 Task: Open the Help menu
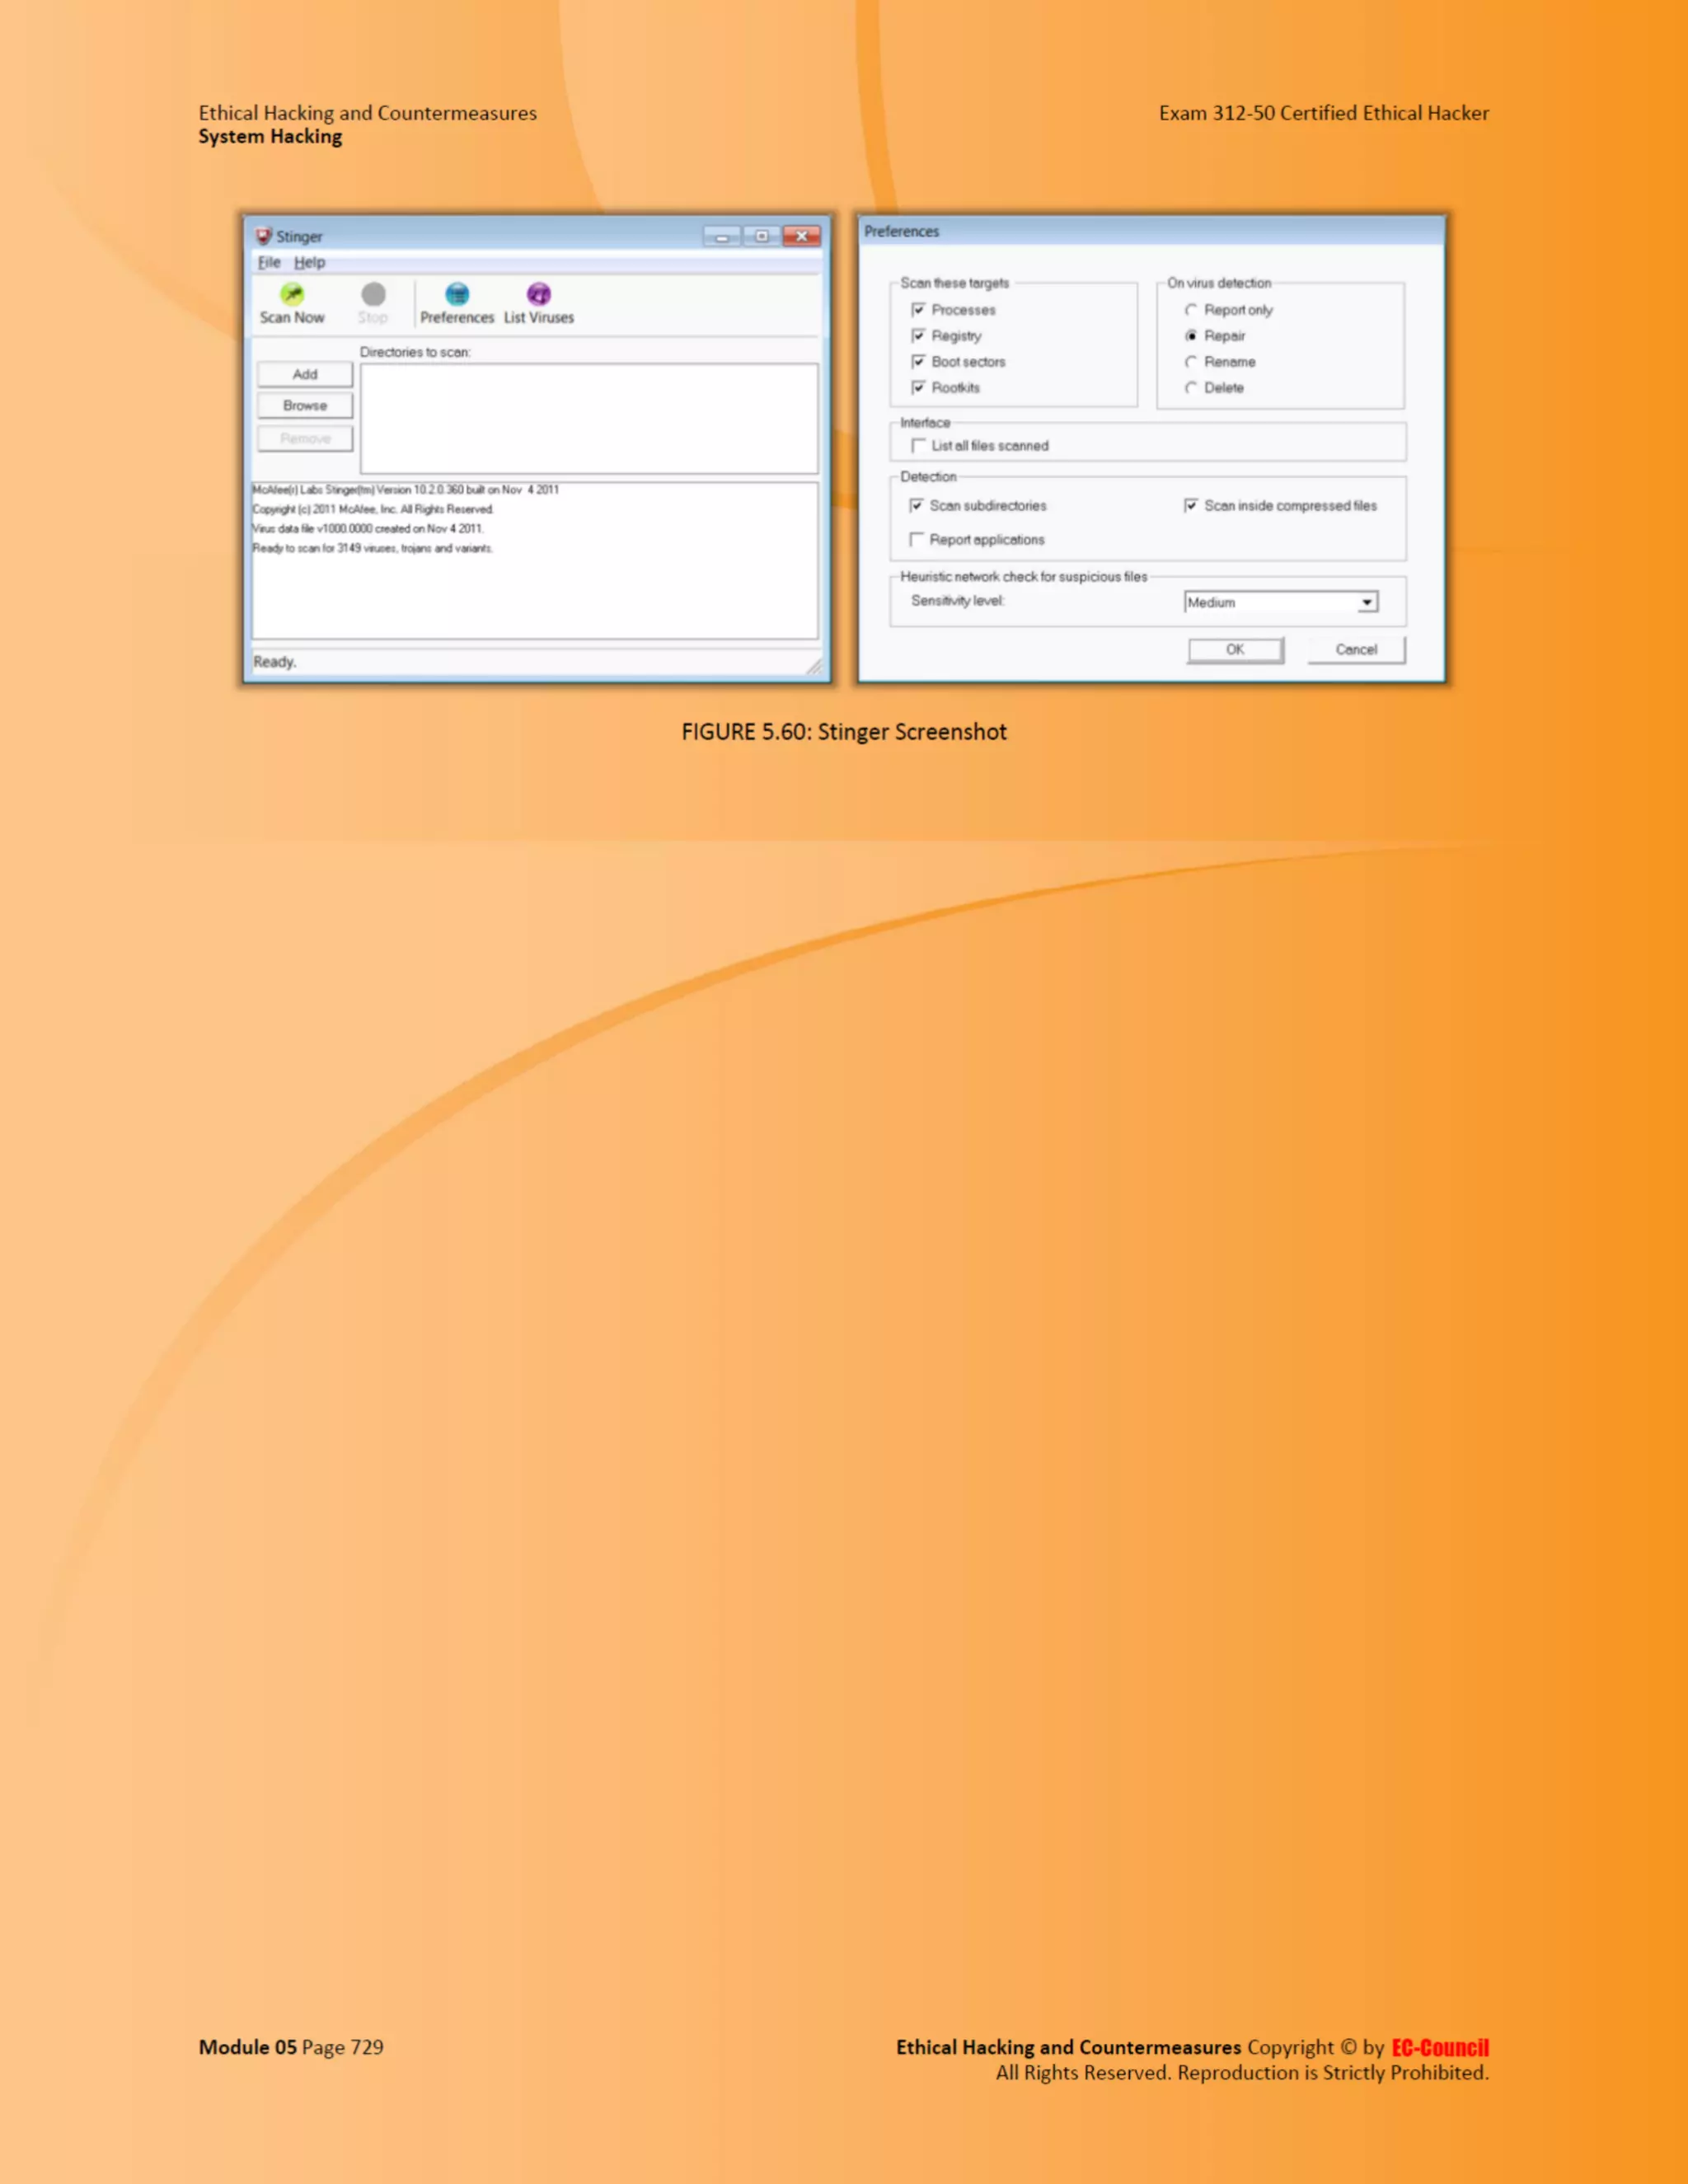(x=309, y=262)
